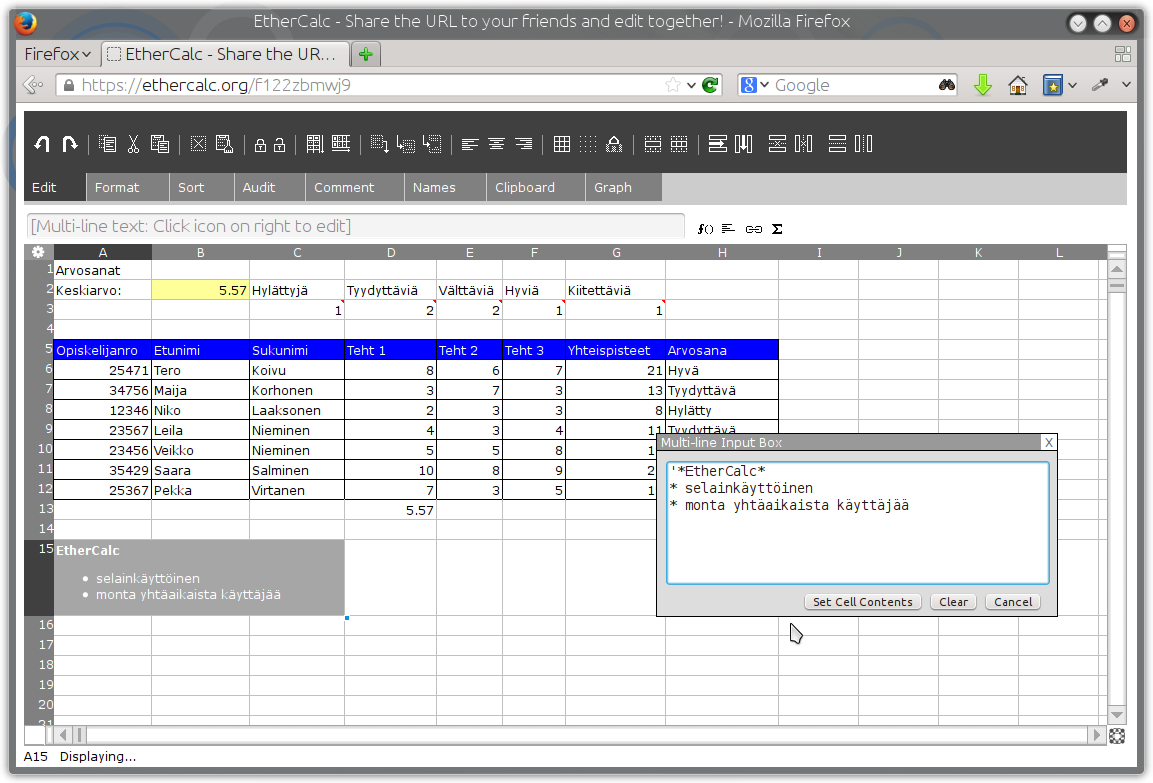Open the multi-line input icon

[x=728, y=229]
